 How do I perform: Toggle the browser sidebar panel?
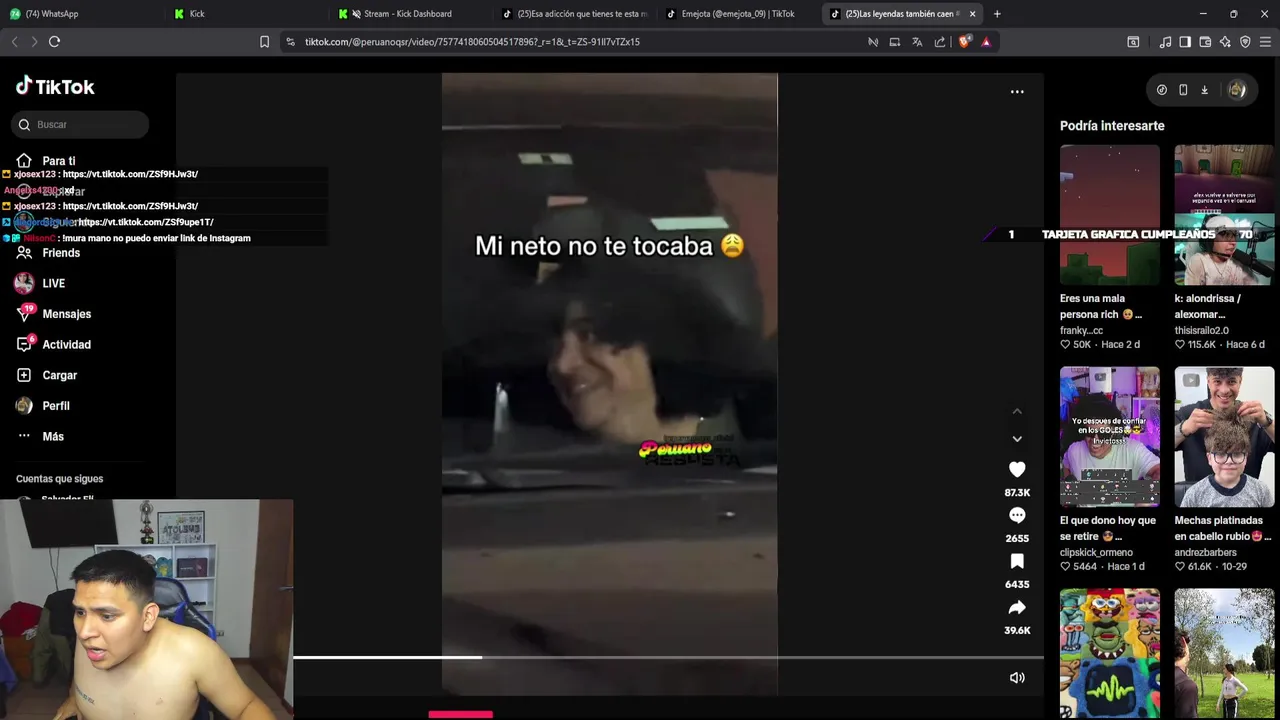tap(1185, 42)
